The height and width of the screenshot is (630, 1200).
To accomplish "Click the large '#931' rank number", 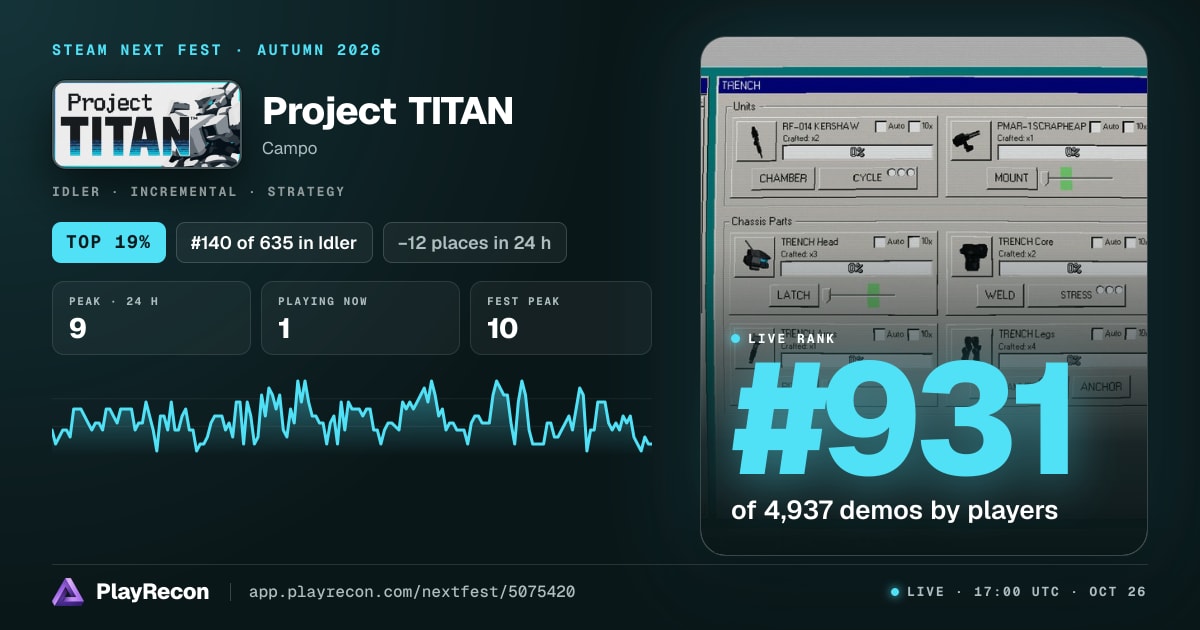I will [x=903, y=420].
